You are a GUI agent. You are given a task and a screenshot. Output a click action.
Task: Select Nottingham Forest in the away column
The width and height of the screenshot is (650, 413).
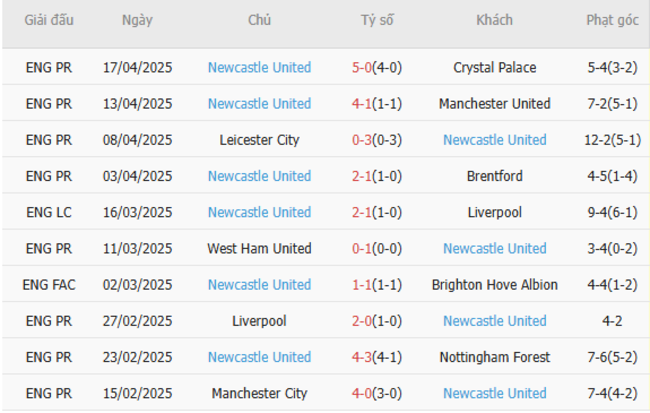[494, 357]
